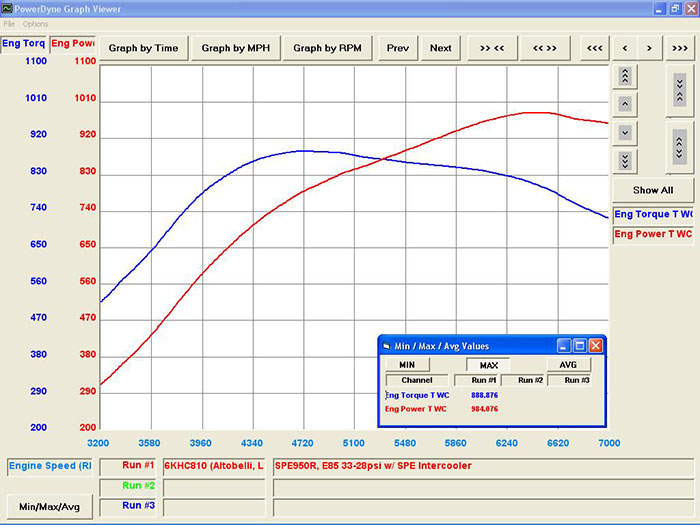Click the Eng Power T WC value 984.076
This screenshot has width=700, height=525.
484,409
